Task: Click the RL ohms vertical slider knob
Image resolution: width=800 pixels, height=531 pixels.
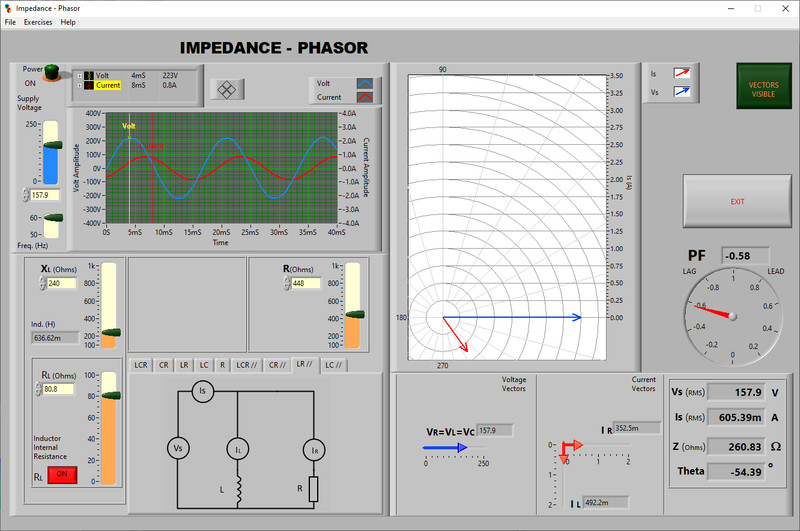Action: 111,396
